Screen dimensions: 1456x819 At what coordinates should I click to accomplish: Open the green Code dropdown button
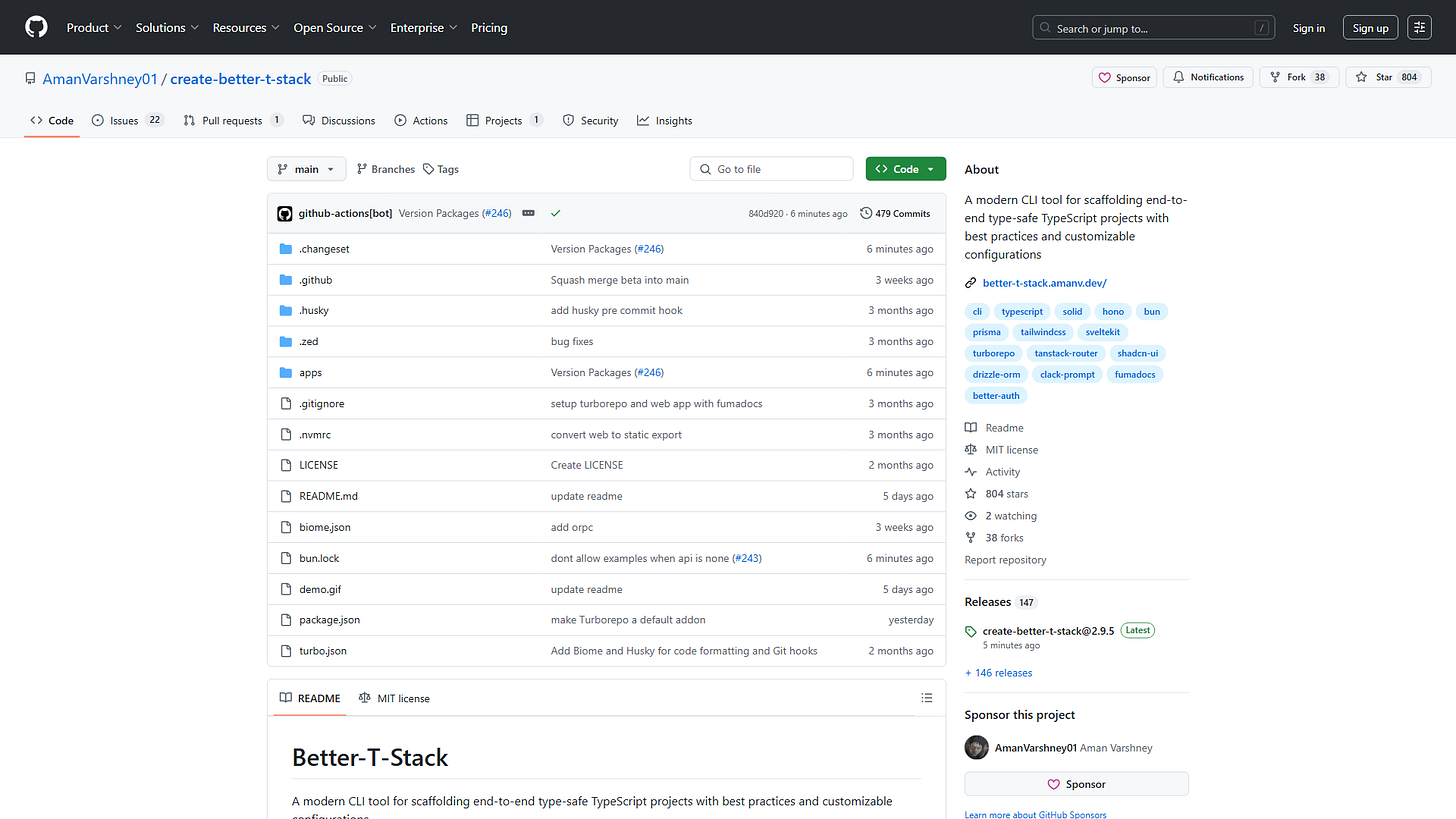[x=906, y=169]
